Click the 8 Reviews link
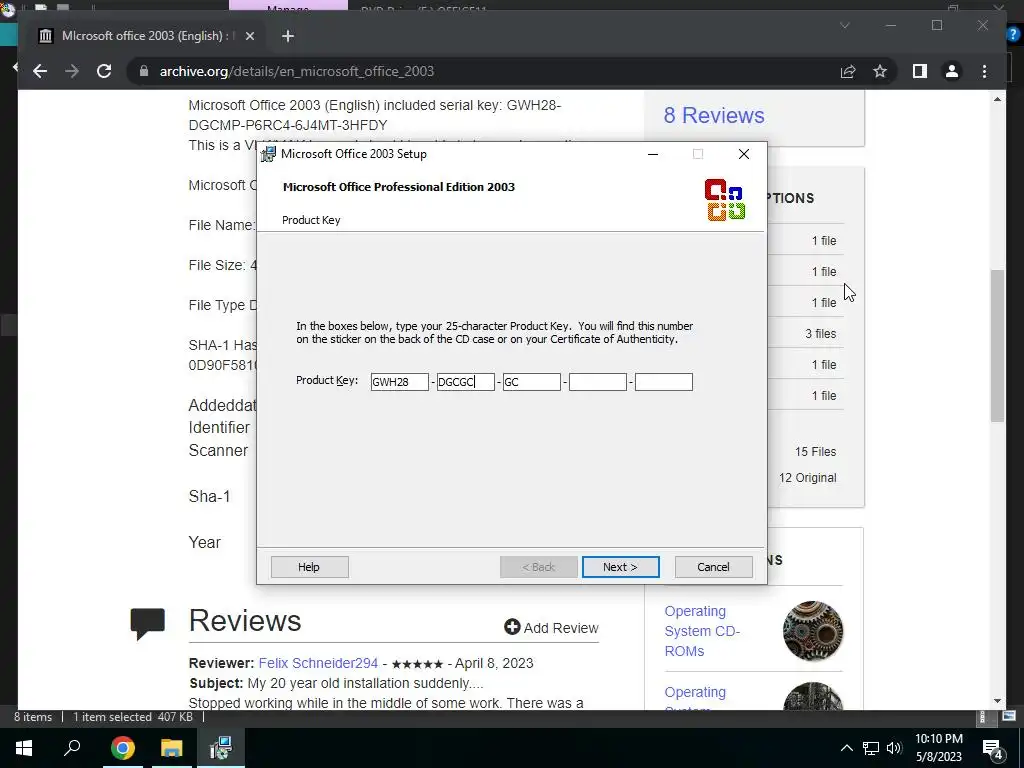This screenshot has height=768, width=1024. tap(714, 115)
